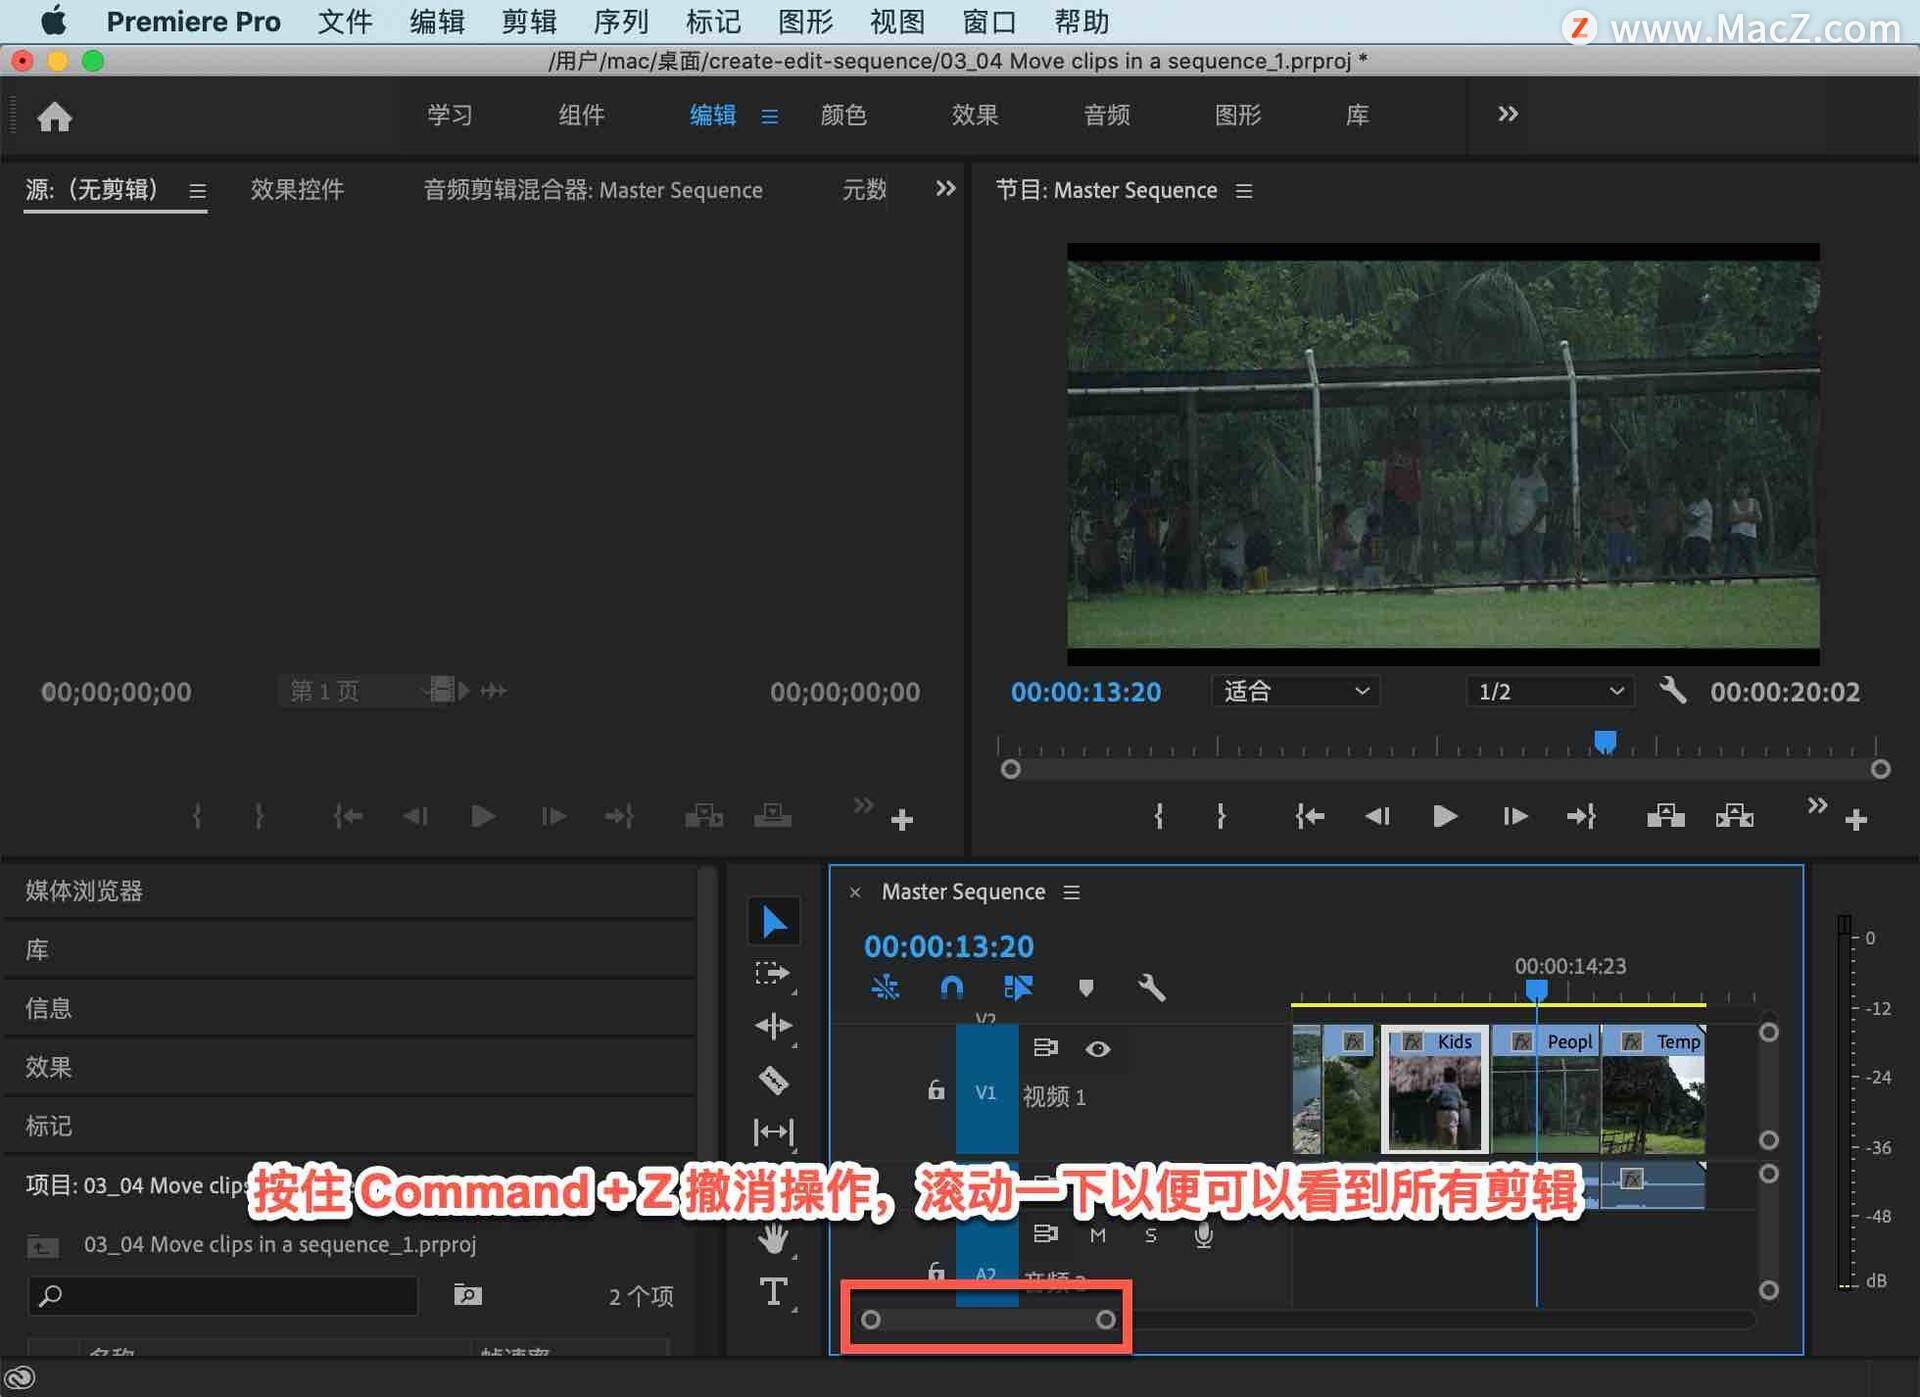Click Program Monitor playhead on scrub bar
Viewport: 1920px width, 1397px height.
(x=1604, y=742)
